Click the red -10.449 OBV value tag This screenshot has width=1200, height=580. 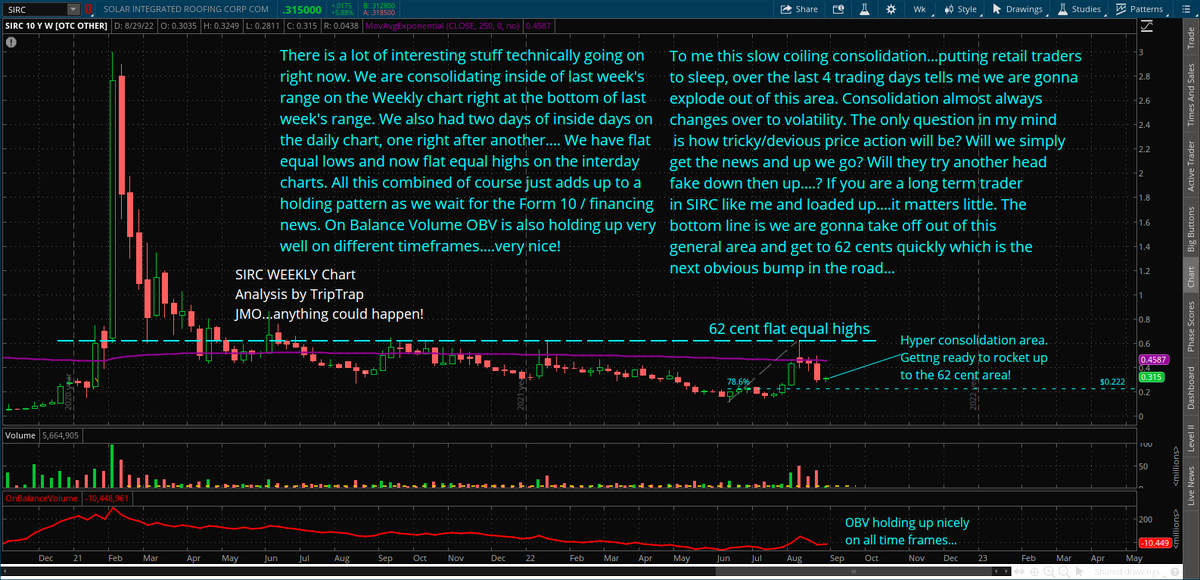coord(1153,545)
